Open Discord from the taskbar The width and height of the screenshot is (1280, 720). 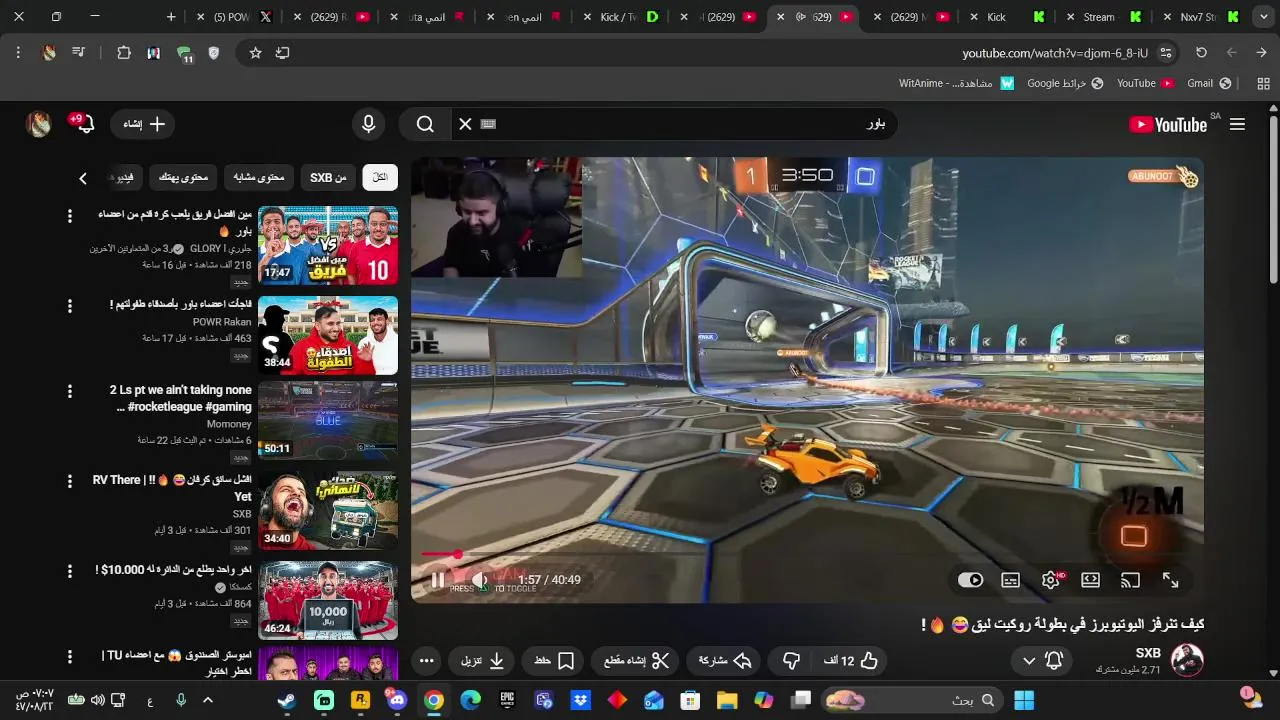click(x=397, y=700)
